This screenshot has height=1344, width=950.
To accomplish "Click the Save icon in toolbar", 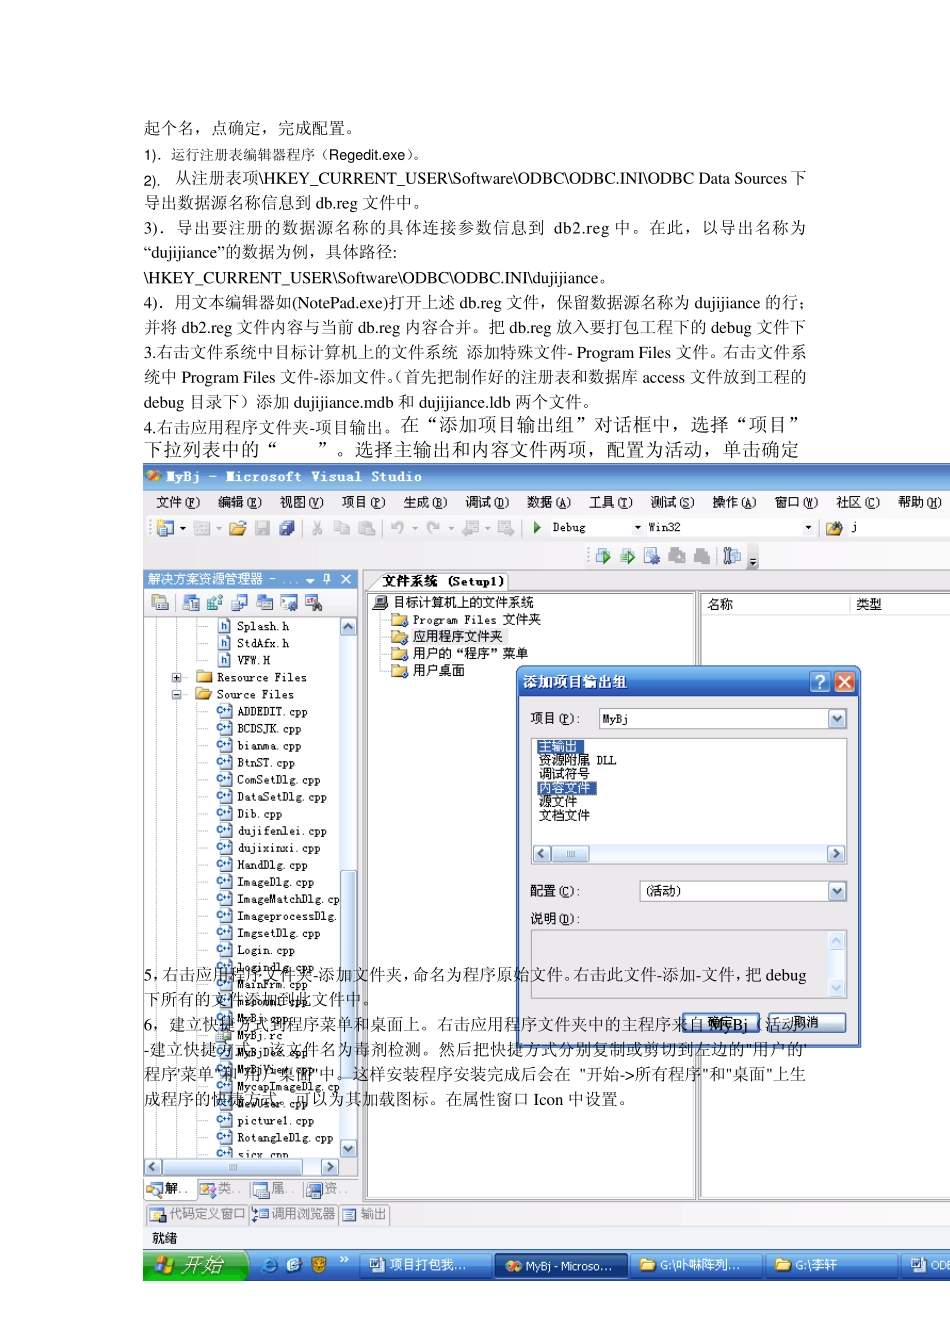I will point(262,528).
